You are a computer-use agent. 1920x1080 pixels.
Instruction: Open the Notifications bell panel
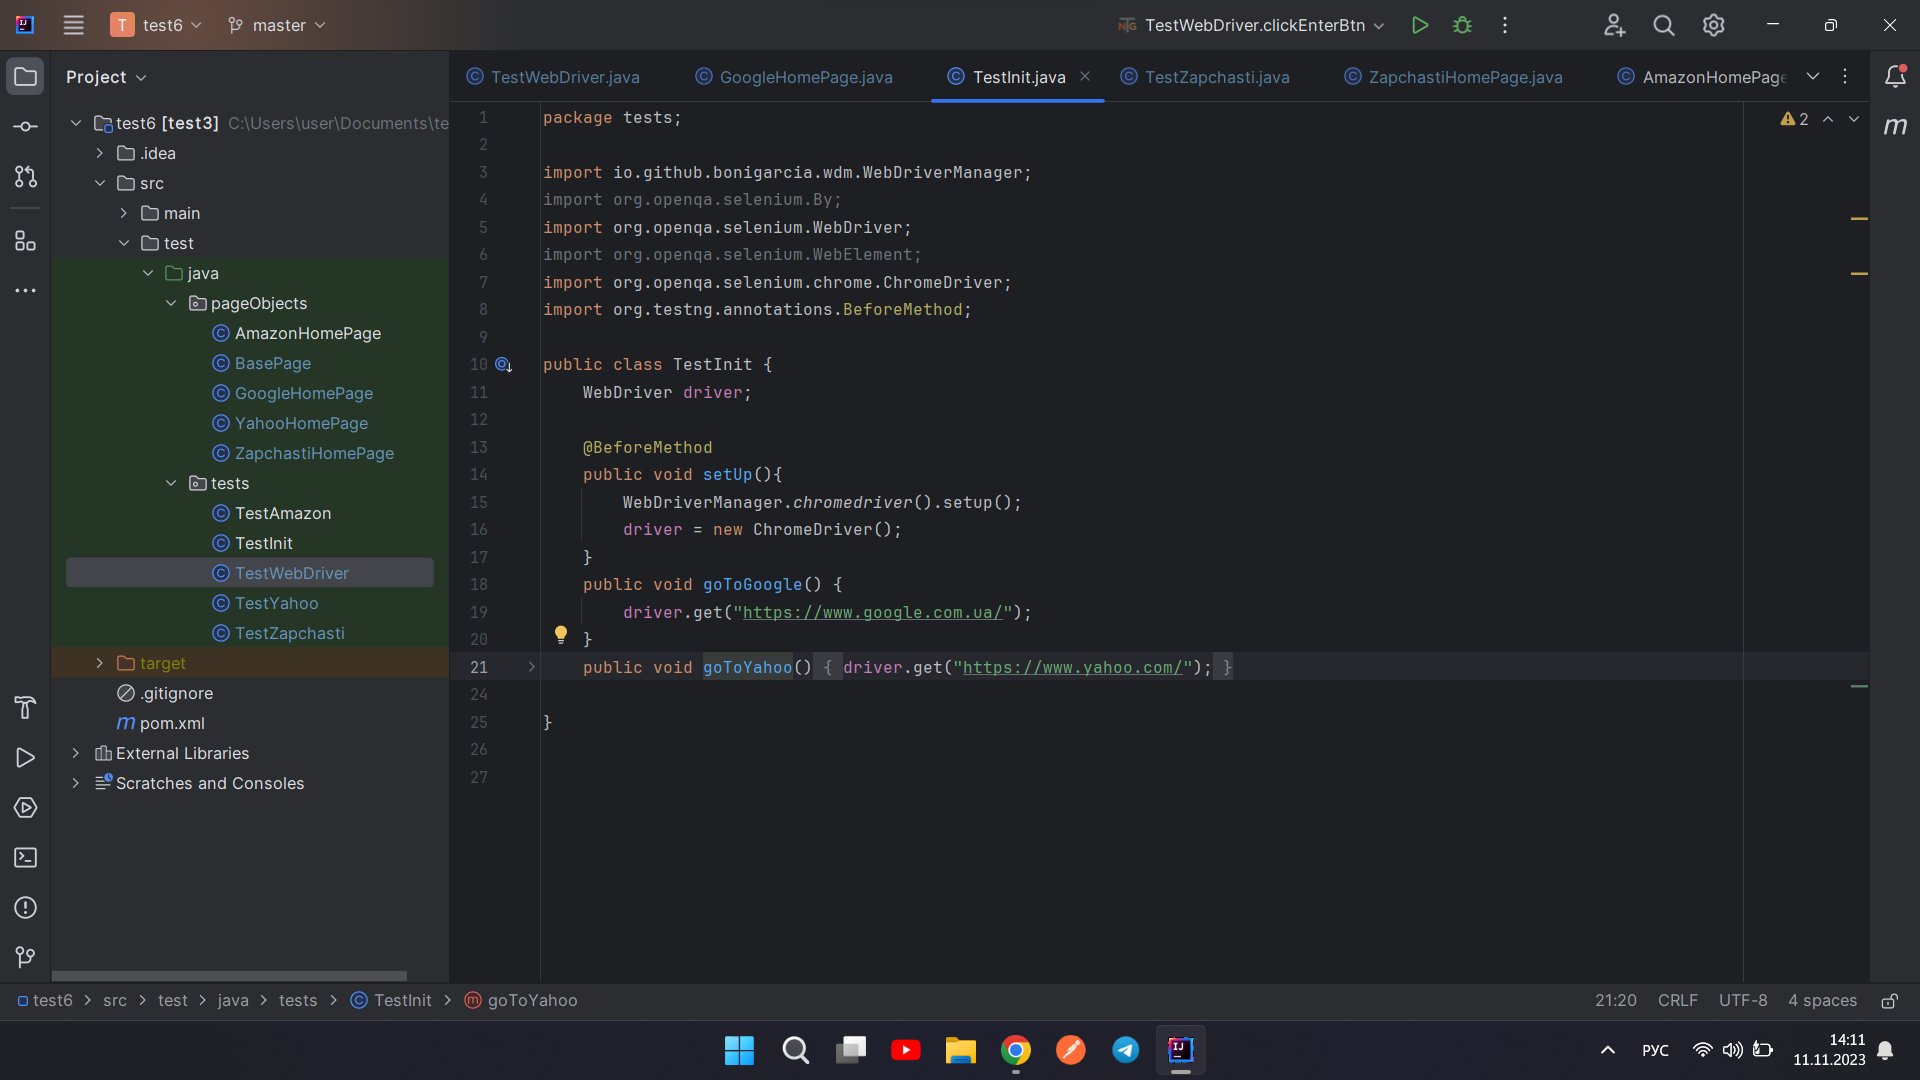tap(1895, 77)
